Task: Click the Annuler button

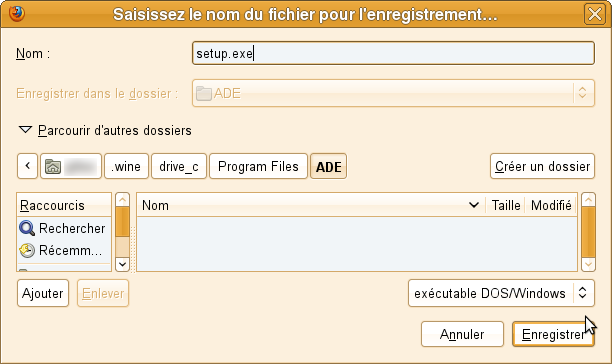Action: [462, 334]
